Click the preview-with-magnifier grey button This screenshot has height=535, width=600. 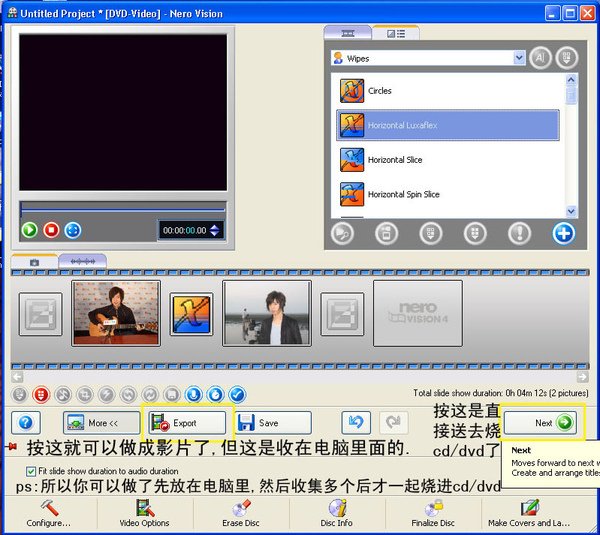[x=342, y=233]
